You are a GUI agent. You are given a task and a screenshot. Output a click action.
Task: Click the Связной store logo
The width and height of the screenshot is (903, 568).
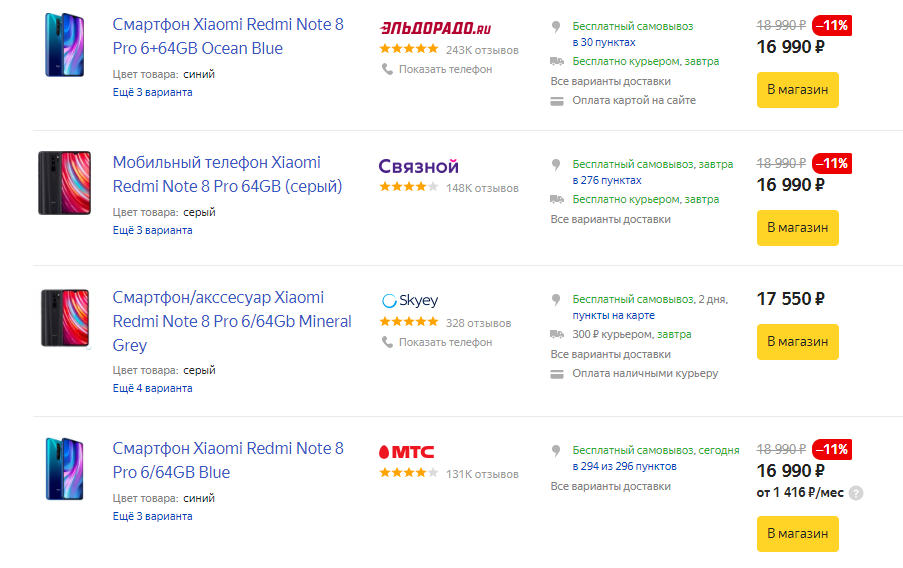coord(418,166)
